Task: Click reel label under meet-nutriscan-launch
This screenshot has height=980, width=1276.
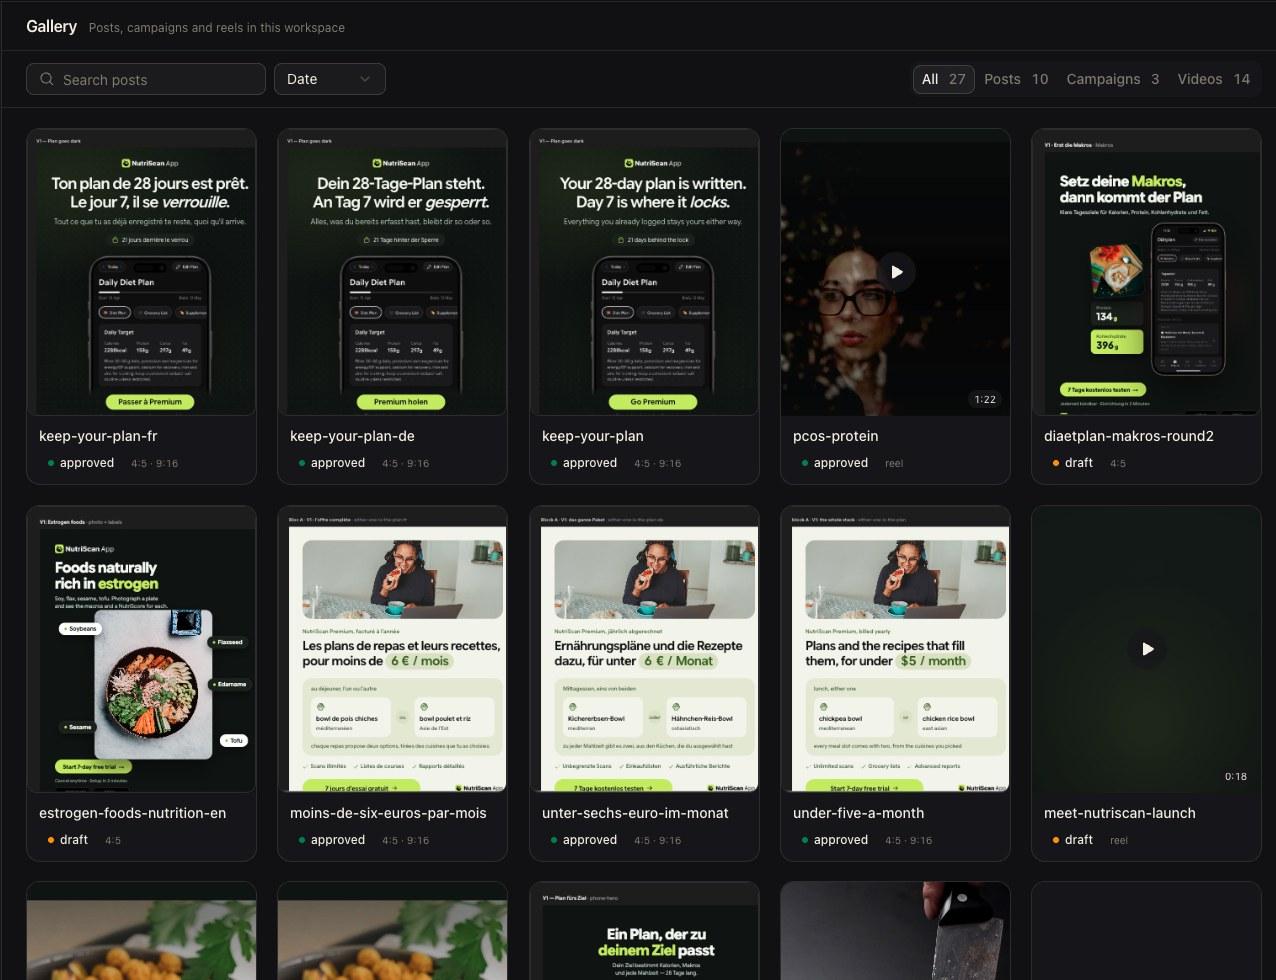Action: (1119, 840)
